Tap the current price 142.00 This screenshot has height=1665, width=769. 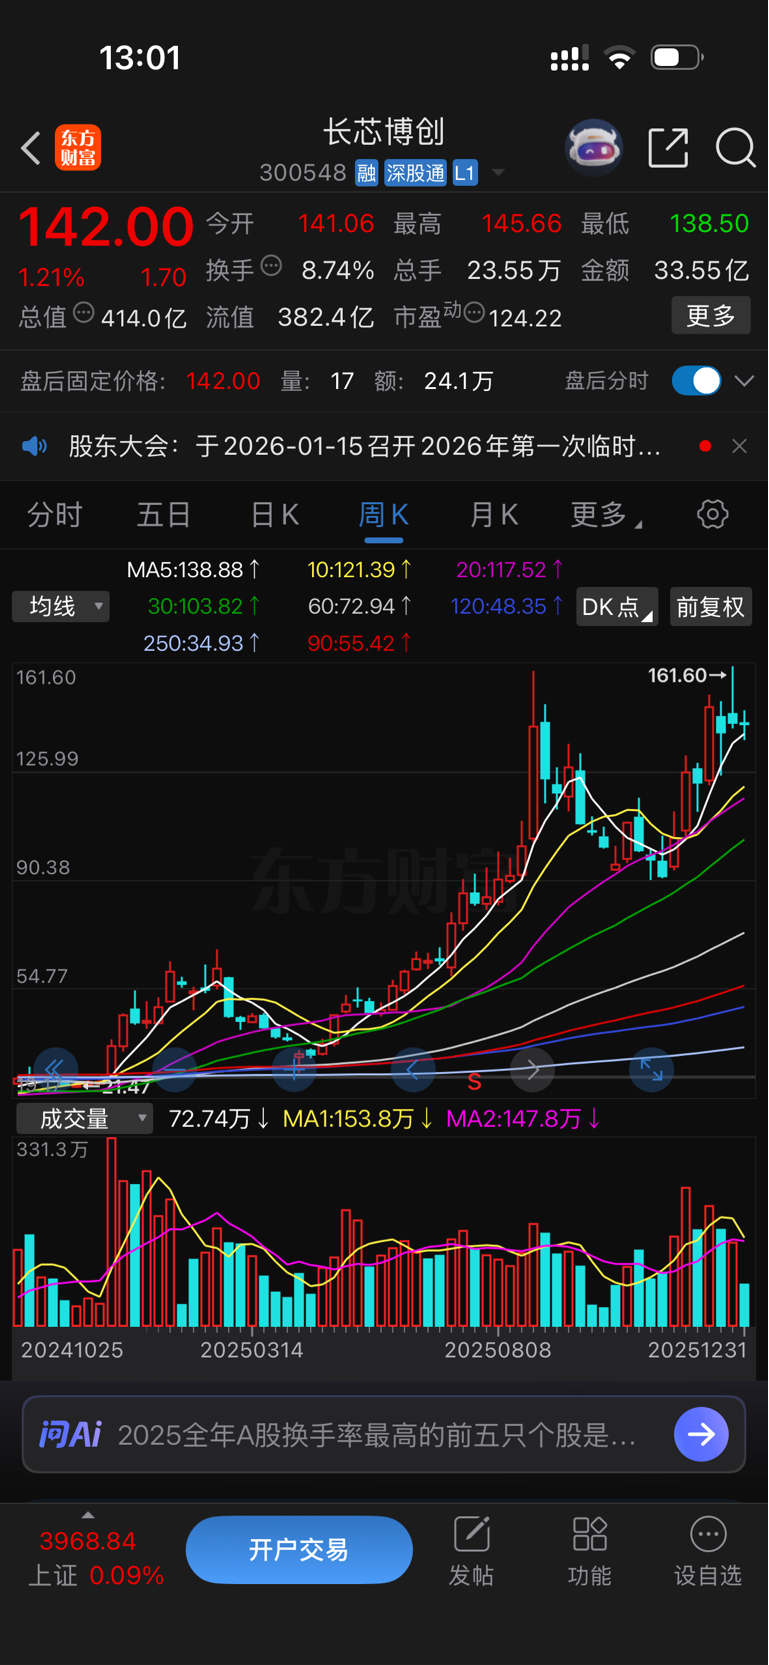point(105,226)
